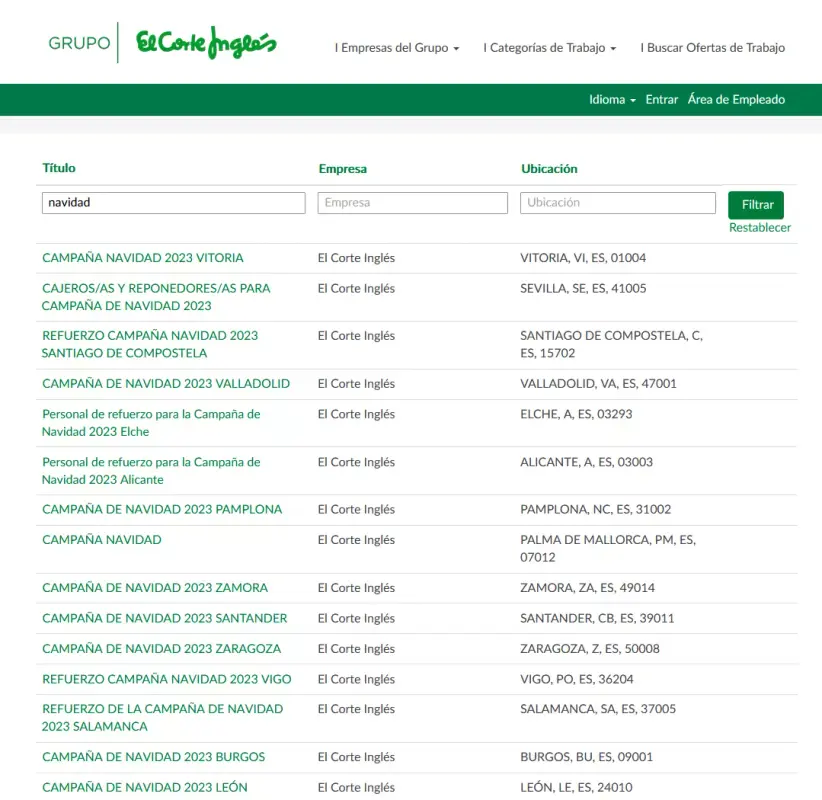This screenshot has height=800, width=822.
Task: Click location VIGO, PO, ES, 36204
Action: pyautogui.click(x=577, y=679)
